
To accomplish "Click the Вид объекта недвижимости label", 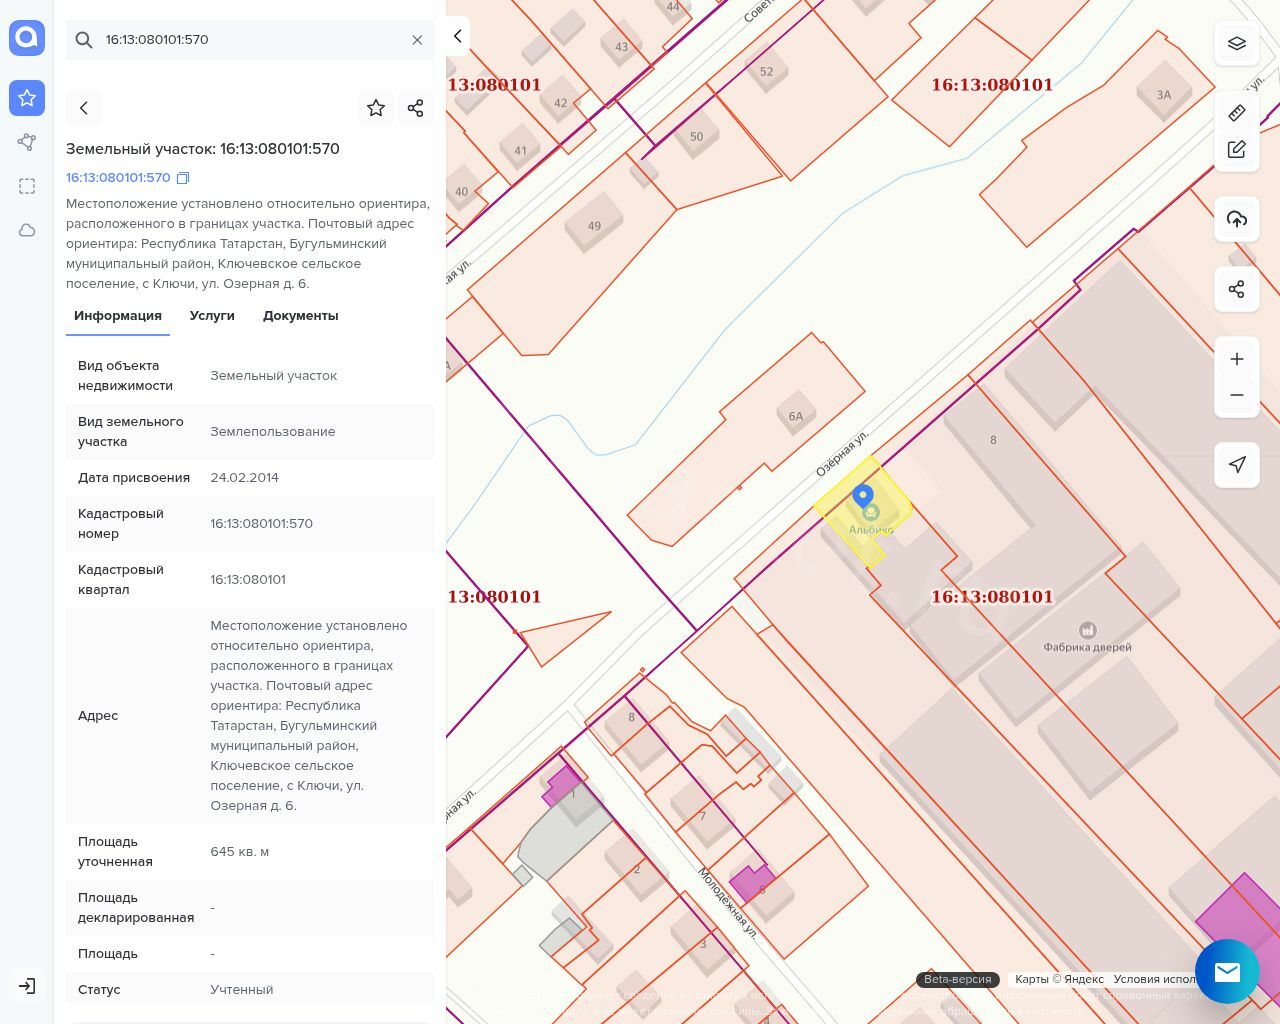I will pyautogui.click(x=125, y=376).
